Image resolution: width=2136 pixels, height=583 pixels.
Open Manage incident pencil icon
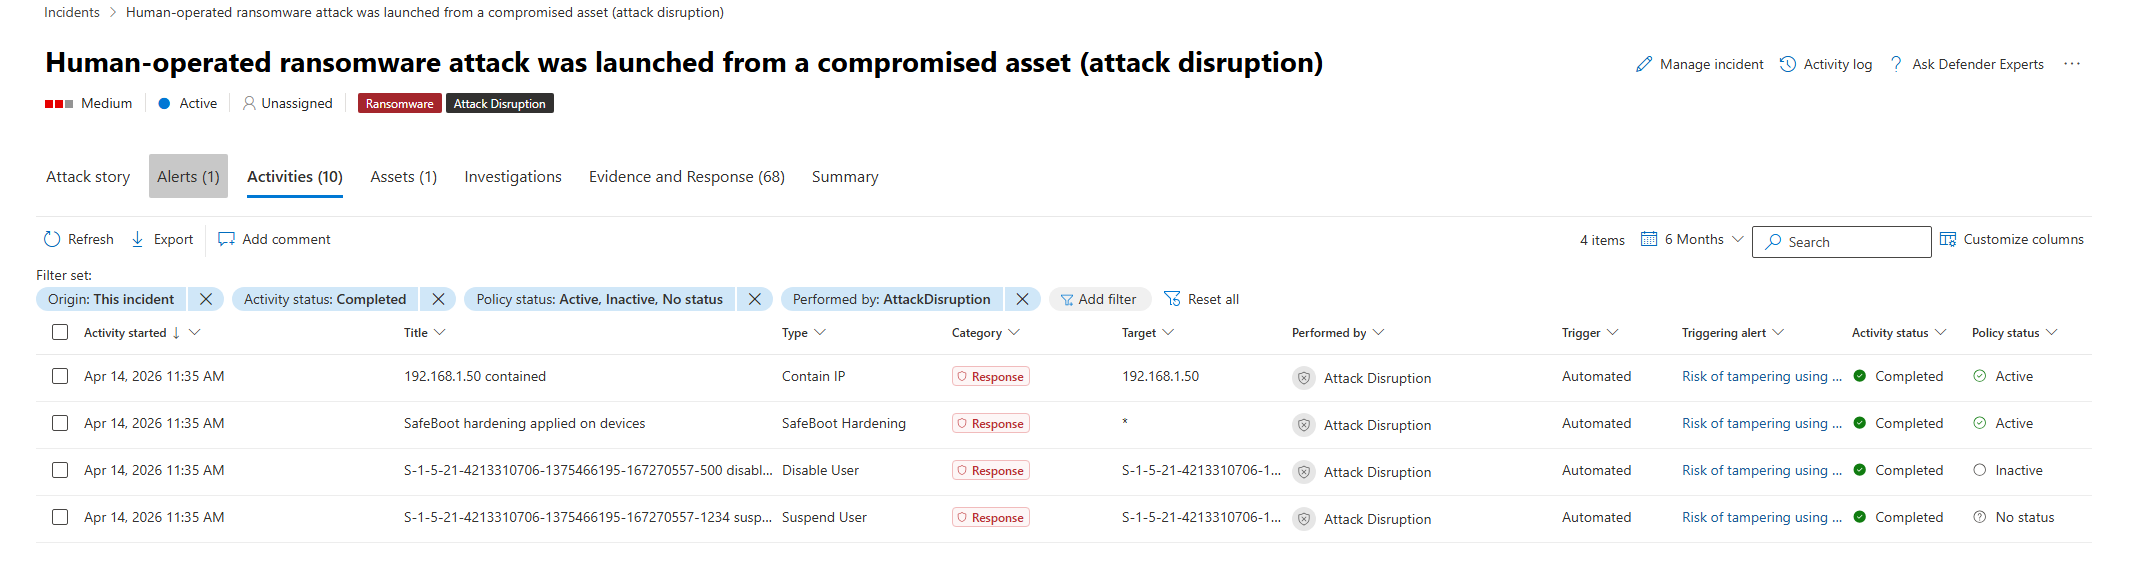tap(1644, 64)
